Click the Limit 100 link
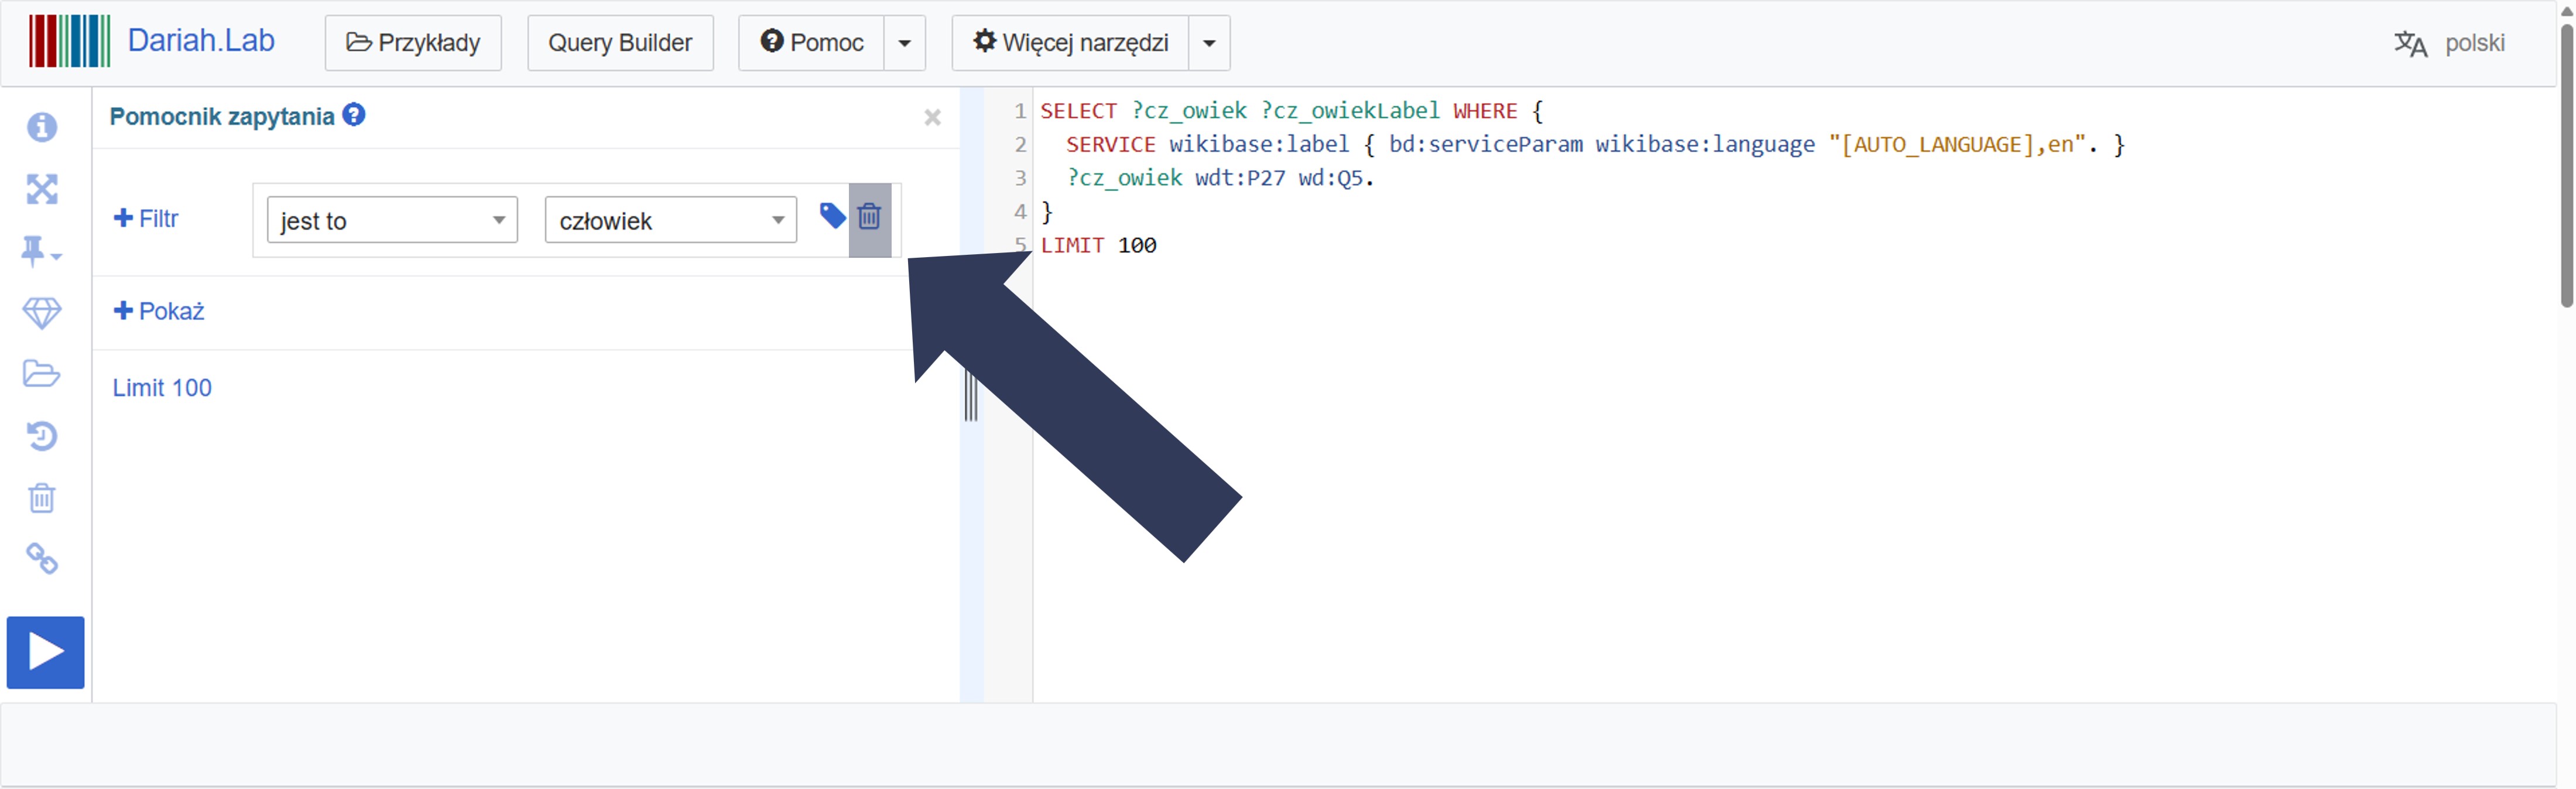2576x789 pixels. pos(162,388)
